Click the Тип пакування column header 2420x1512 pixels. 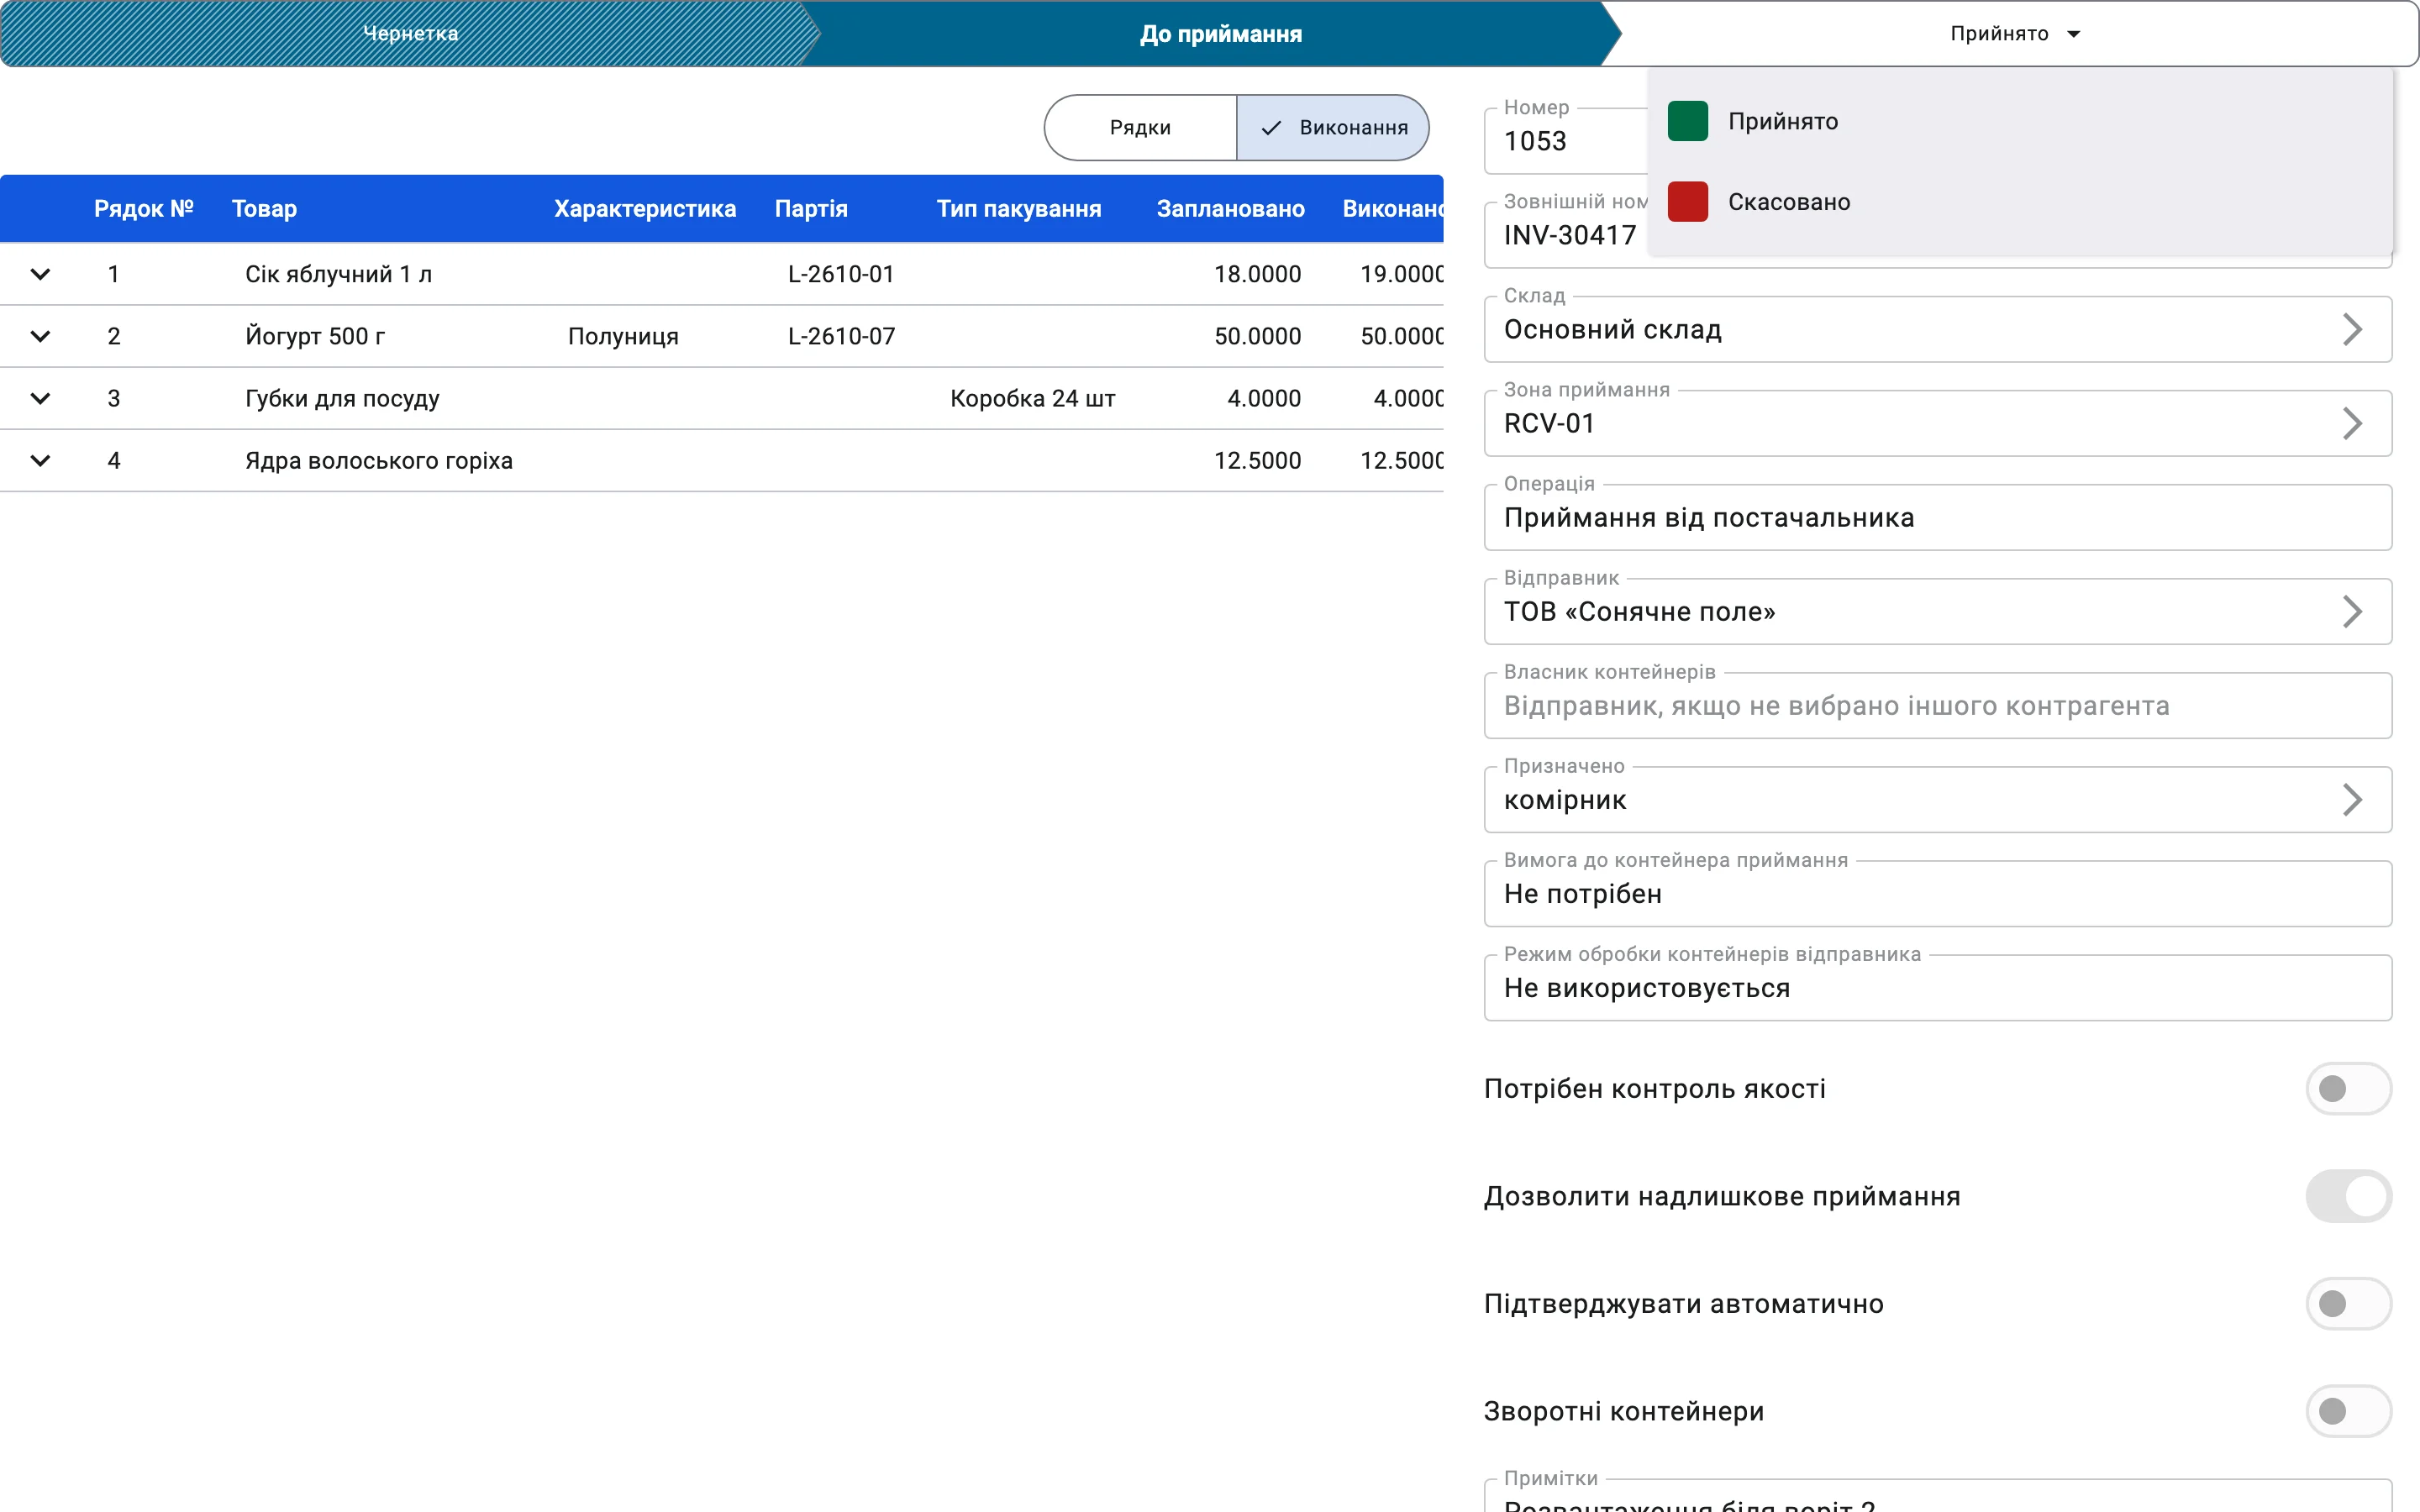1019,209
